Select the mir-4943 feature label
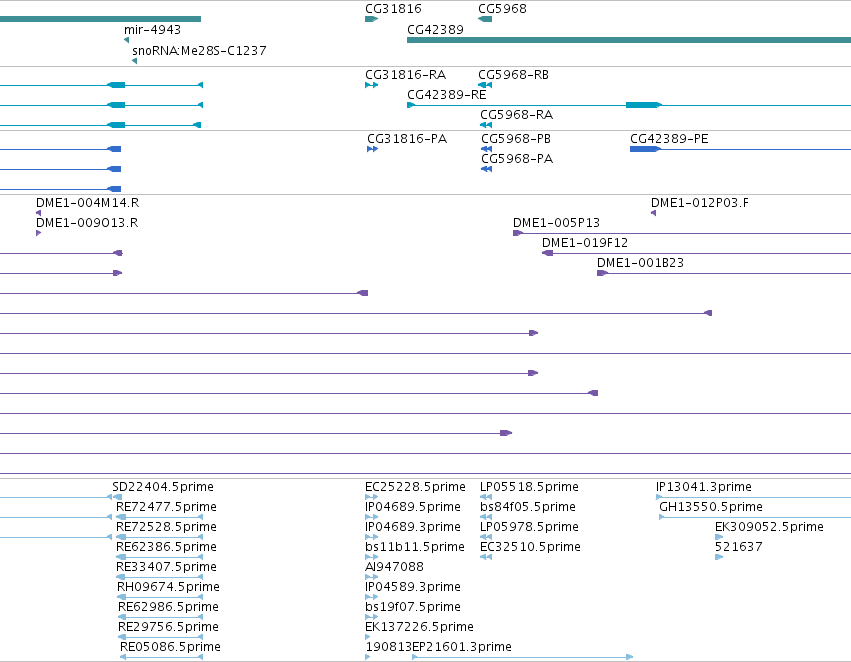The height and width of the screenshot is (662, 851). [x=152, y=30]
